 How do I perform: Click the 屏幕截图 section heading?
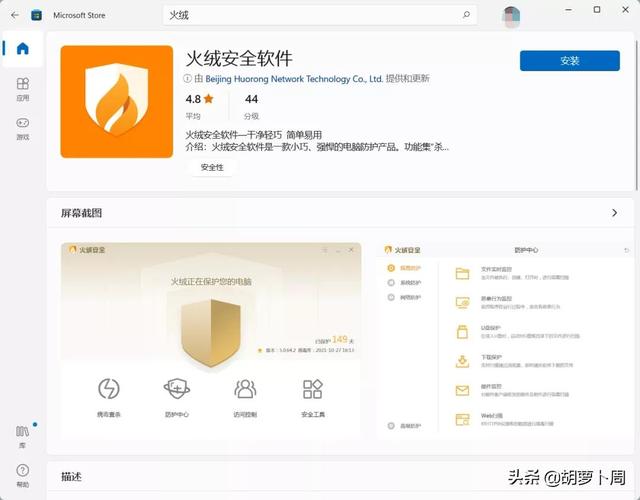pyautogui.click(x=81, y=213)
